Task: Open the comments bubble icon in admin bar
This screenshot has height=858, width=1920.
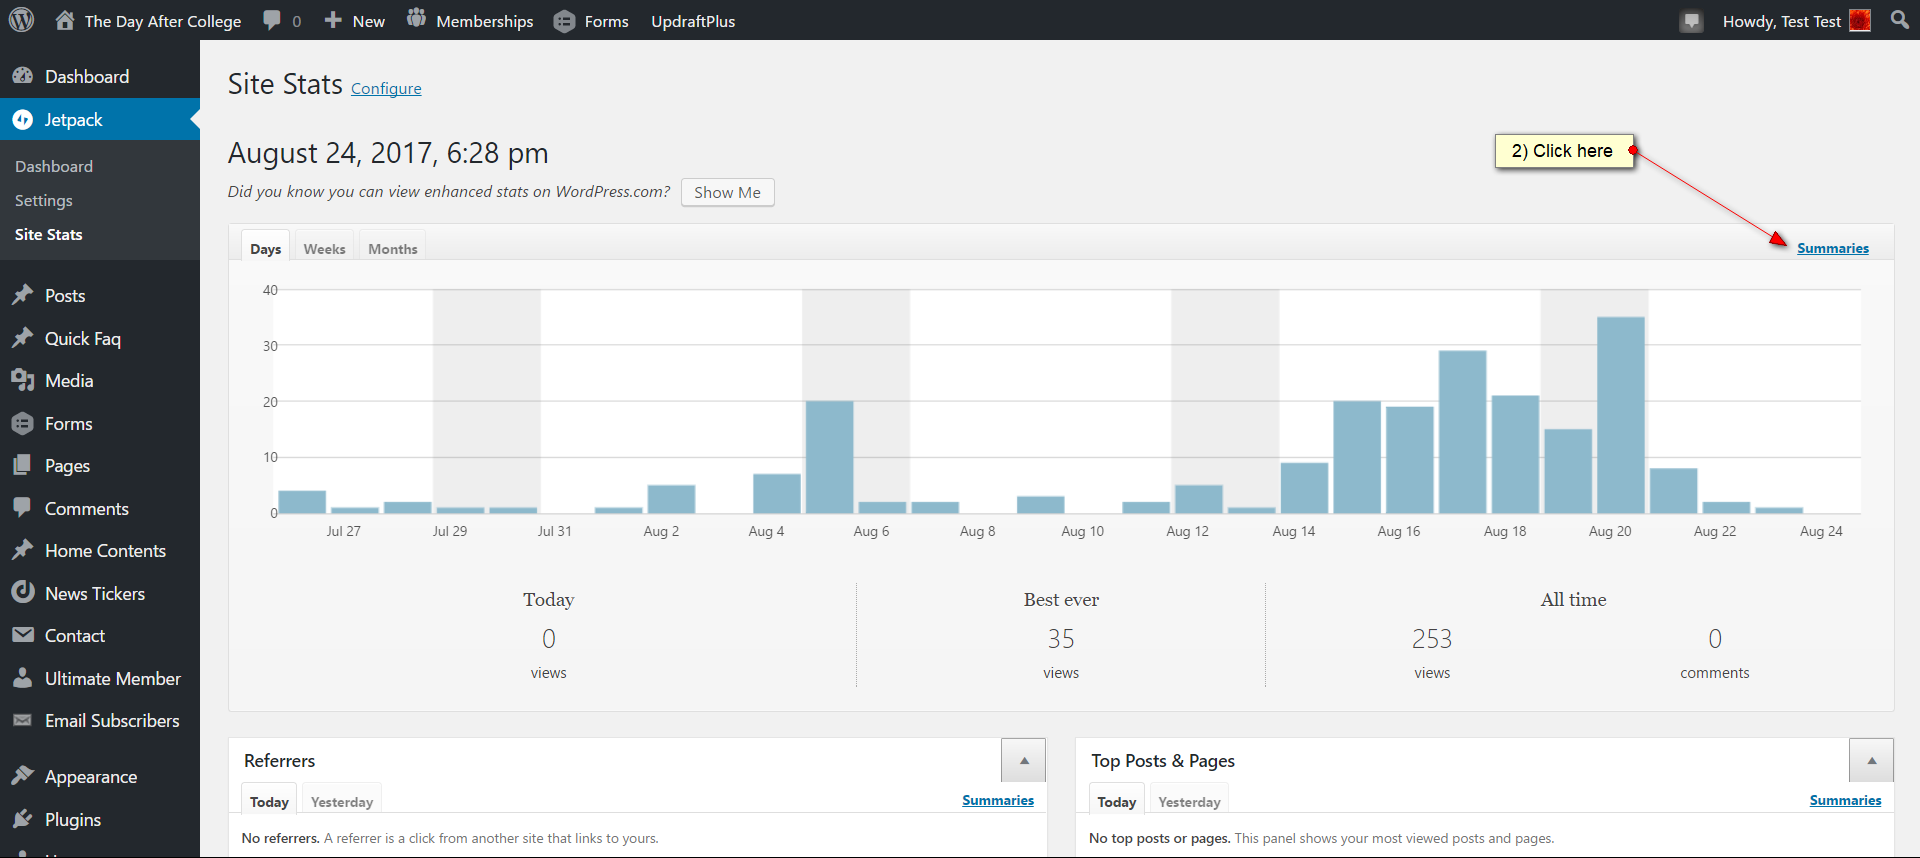Action: 272,20
